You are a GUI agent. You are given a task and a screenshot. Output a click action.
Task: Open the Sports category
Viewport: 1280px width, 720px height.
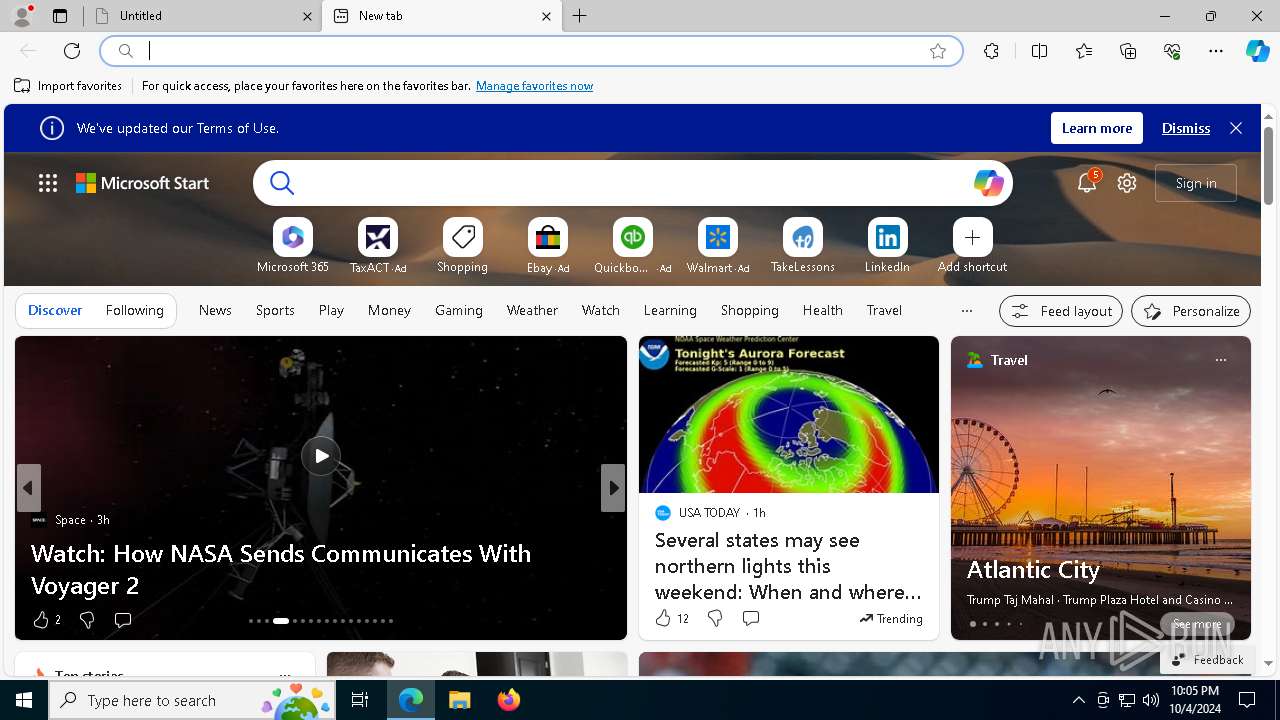[x=275, y=311]
